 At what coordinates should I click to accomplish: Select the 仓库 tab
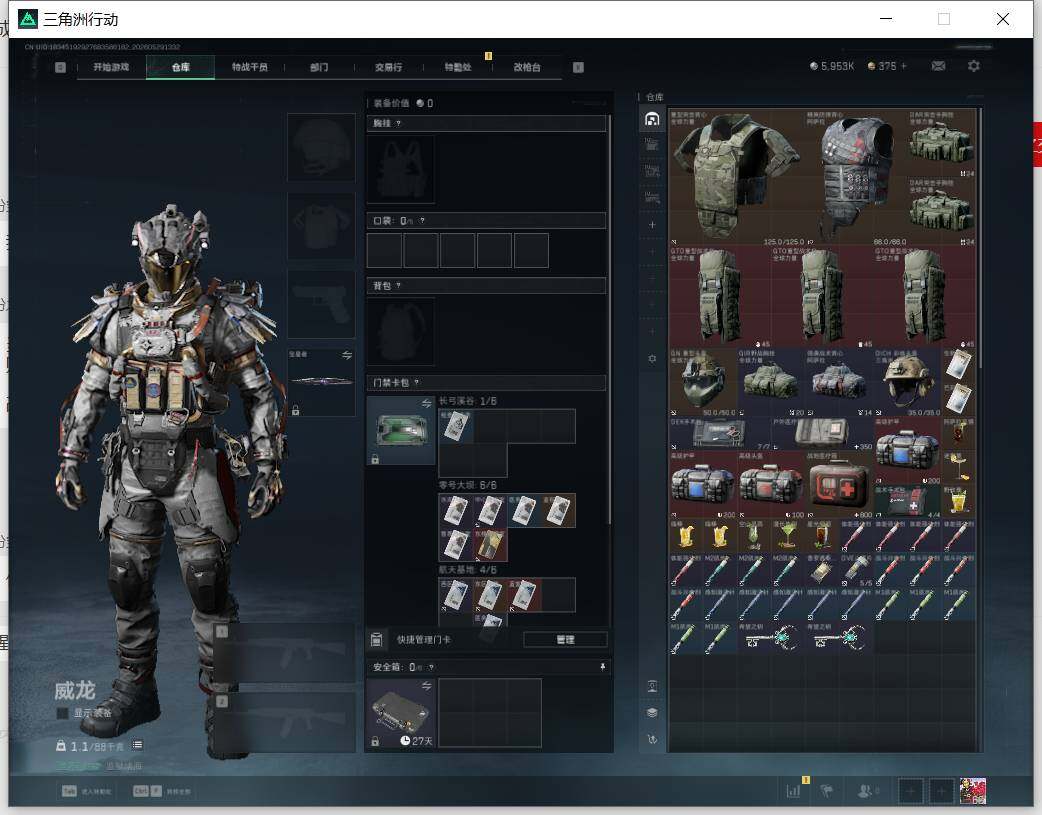point(180,67)
